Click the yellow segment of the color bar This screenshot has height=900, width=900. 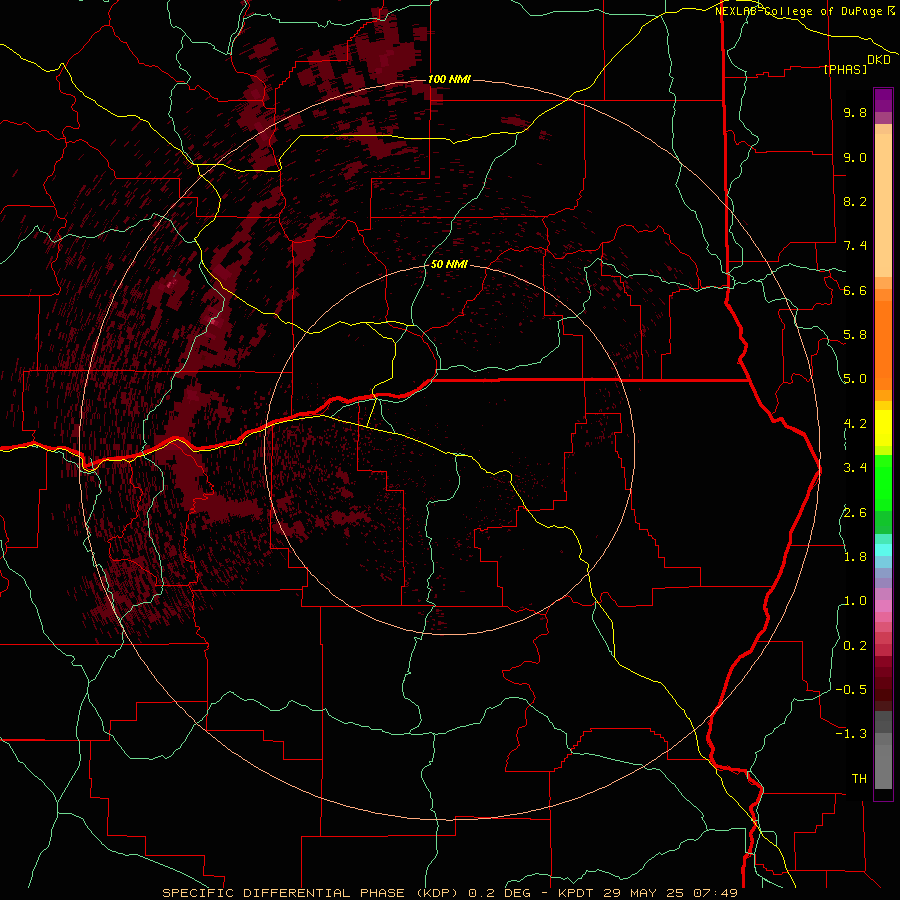(x=883, y=428)
